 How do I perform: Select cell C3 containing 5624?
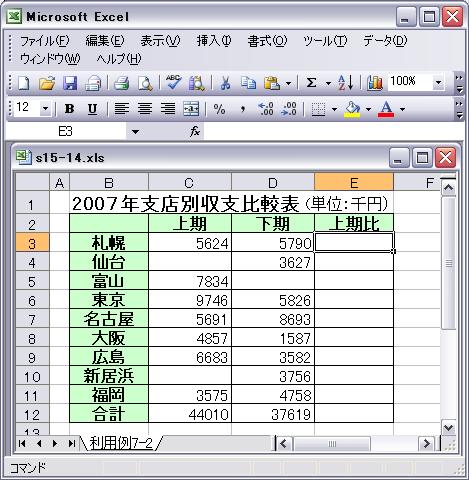[x=190, y=242]
